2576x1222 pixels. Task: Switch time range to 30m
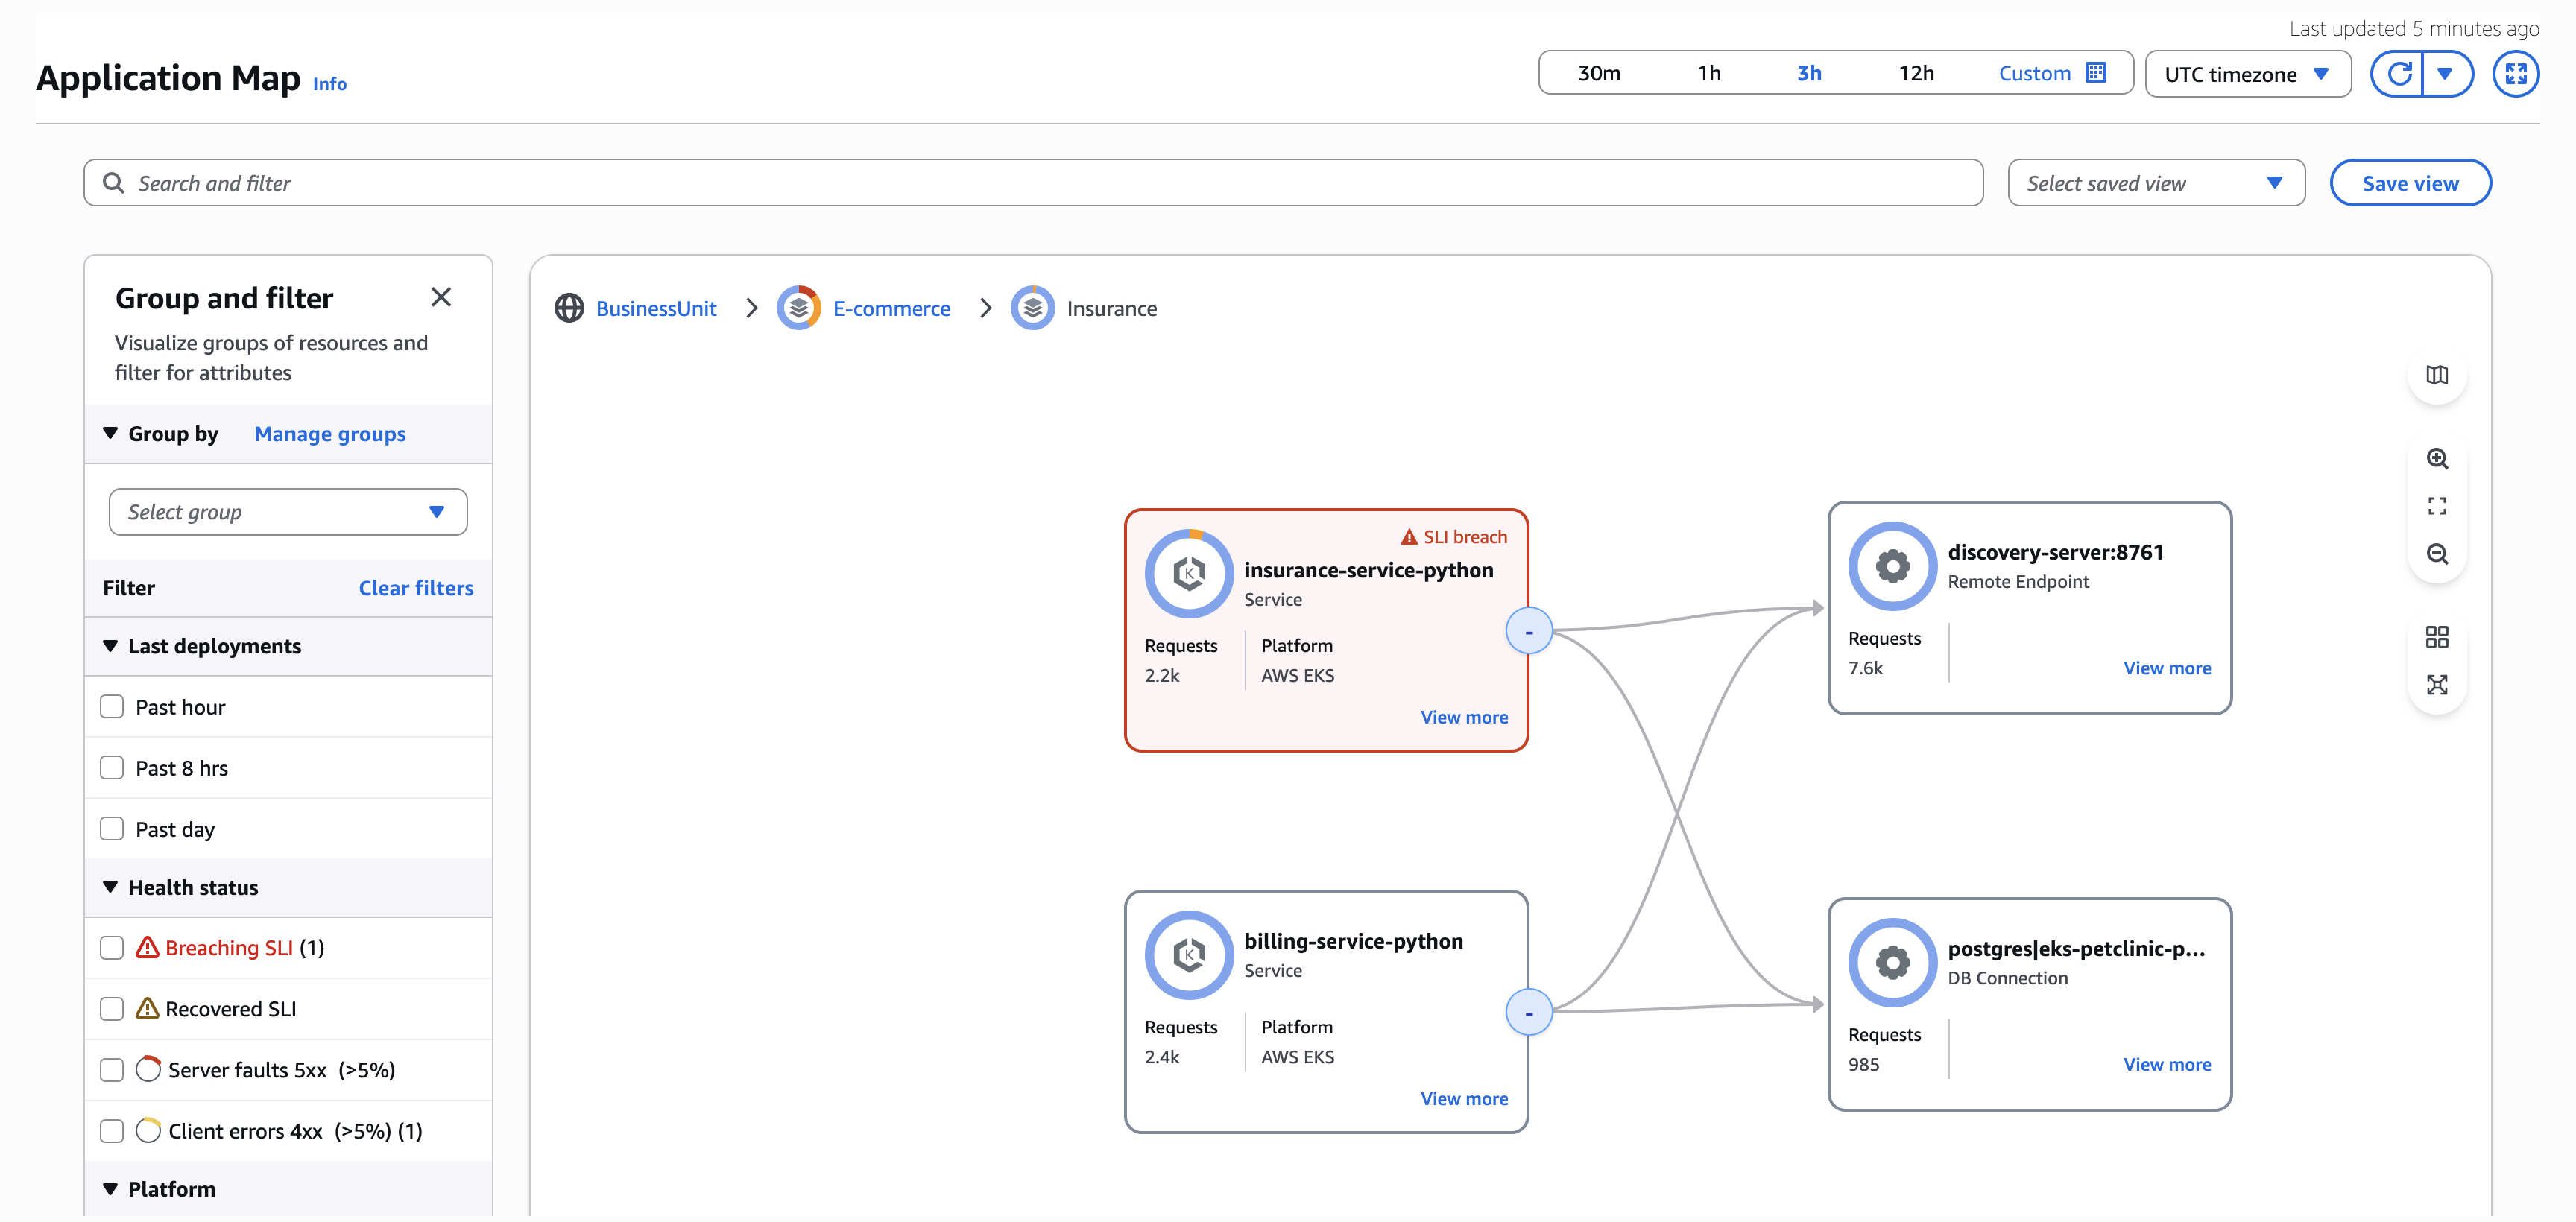(1600, 72)
